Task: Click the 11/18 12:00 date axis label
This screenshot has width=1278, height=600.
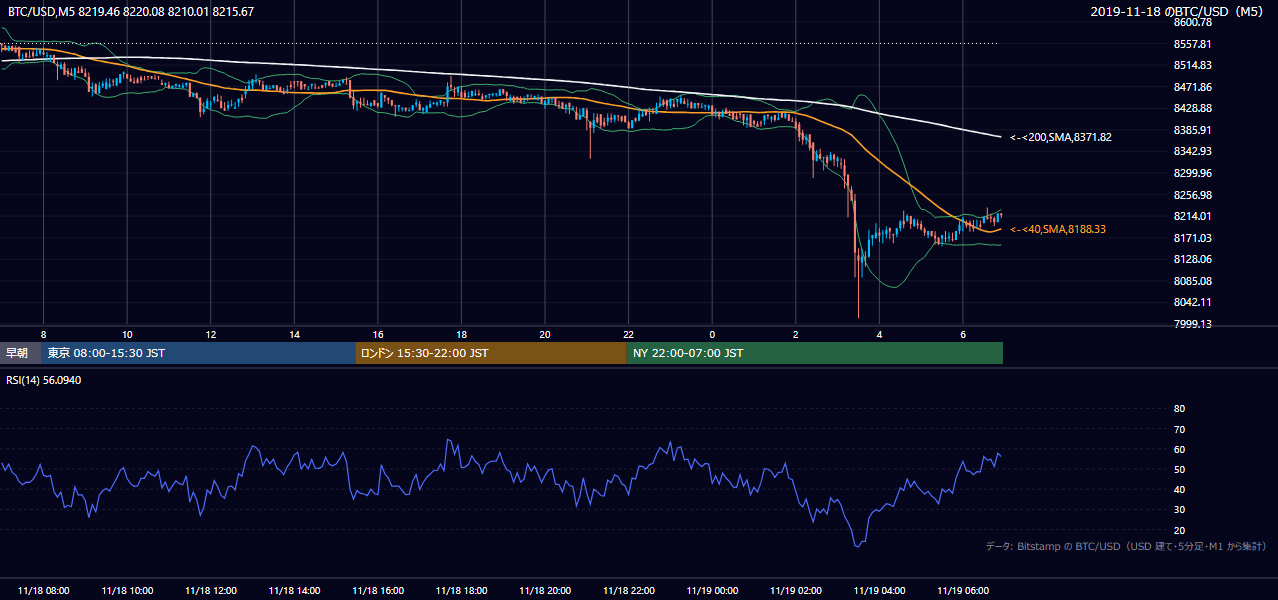Action: 211,590
